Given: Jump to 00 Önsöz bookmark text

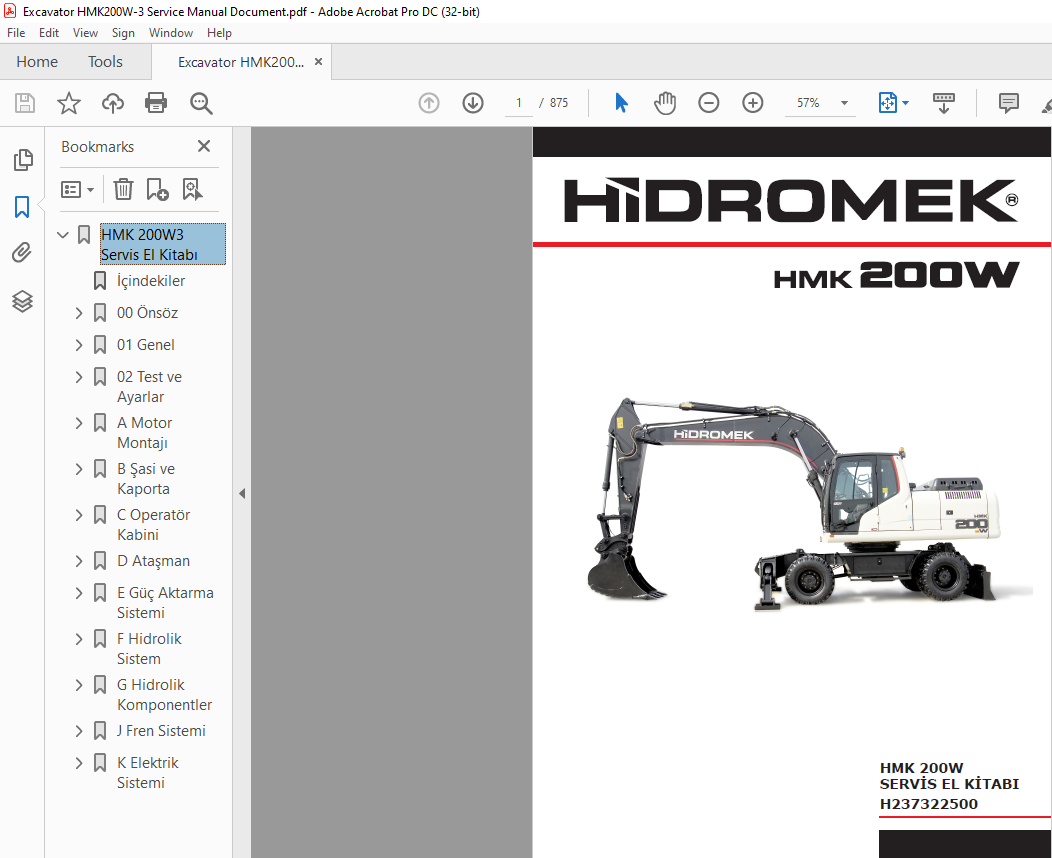Looking at the screenshot, I should point(148,313).
